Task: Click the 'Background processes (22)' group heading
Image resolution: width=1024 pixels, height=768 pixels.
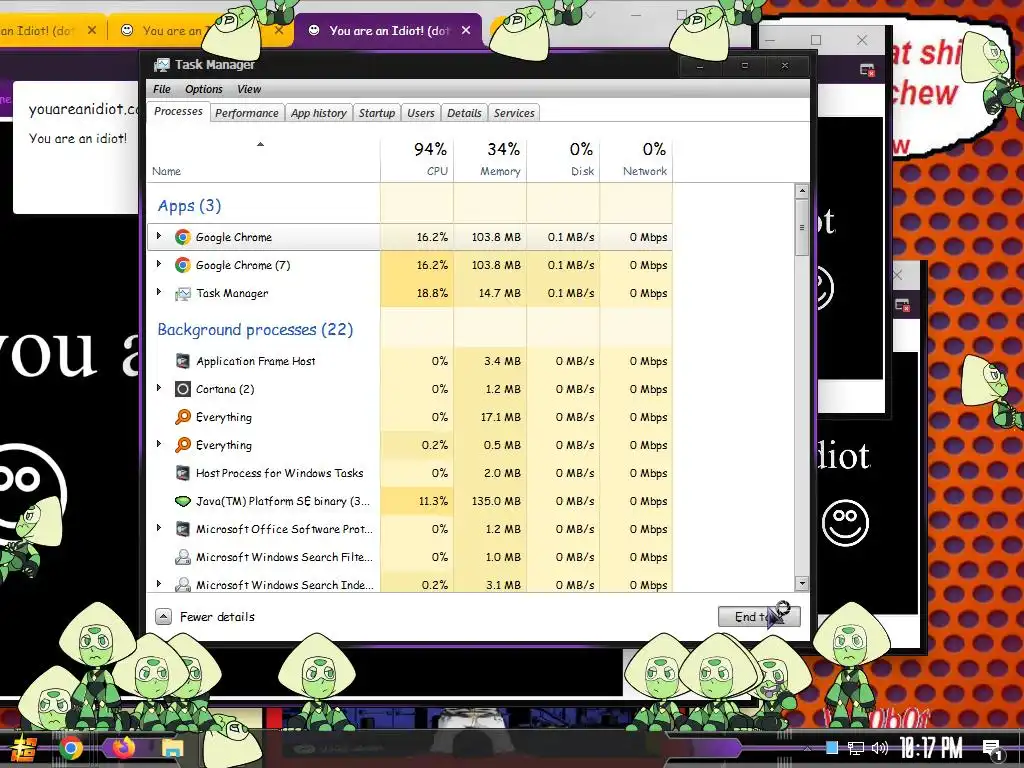Action: 255,329
